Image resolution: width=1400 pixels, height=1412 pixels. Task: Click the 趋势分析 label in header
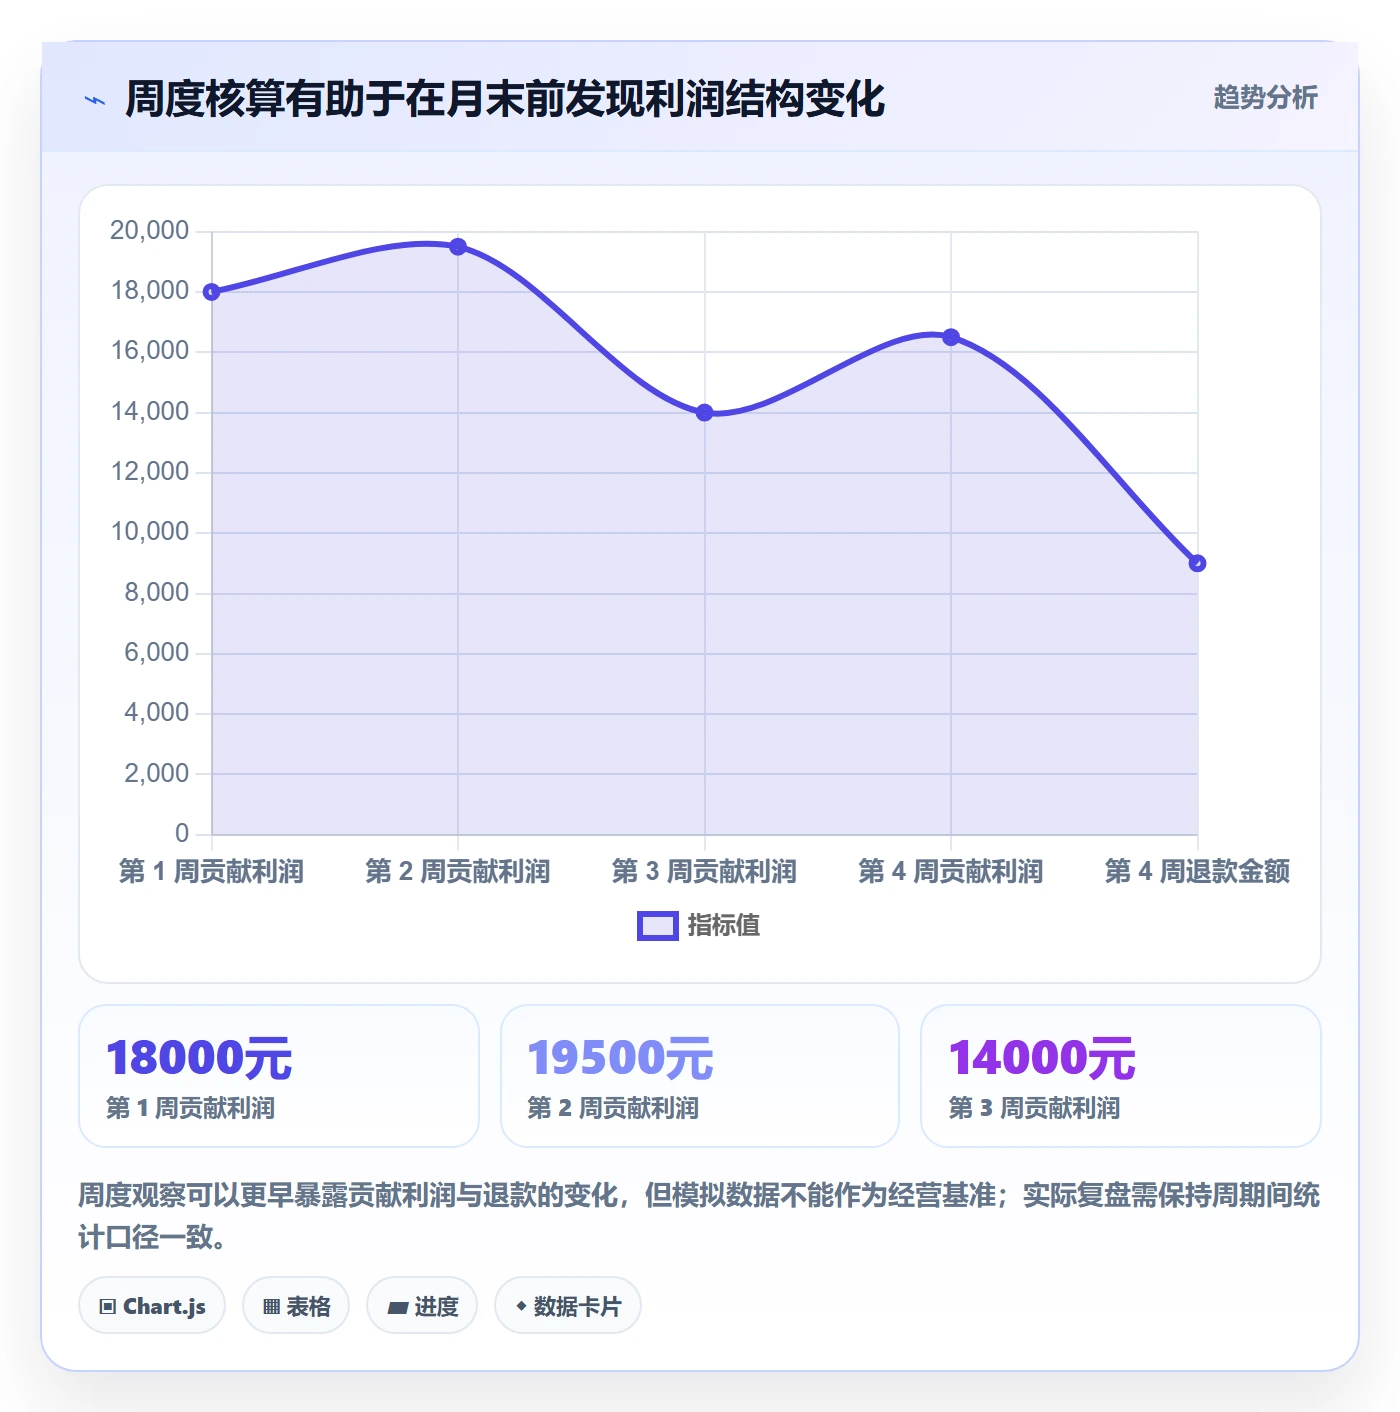pos(1265,97)
